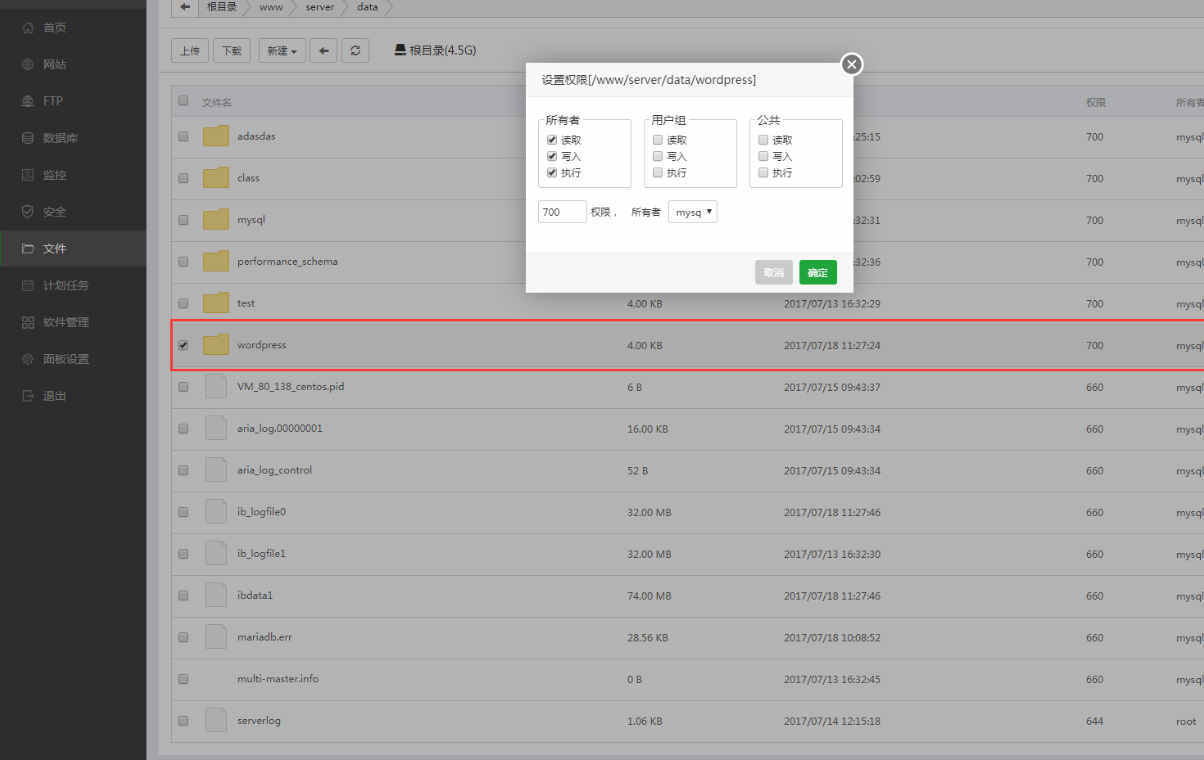Click the 取消 cancel button

773,272
